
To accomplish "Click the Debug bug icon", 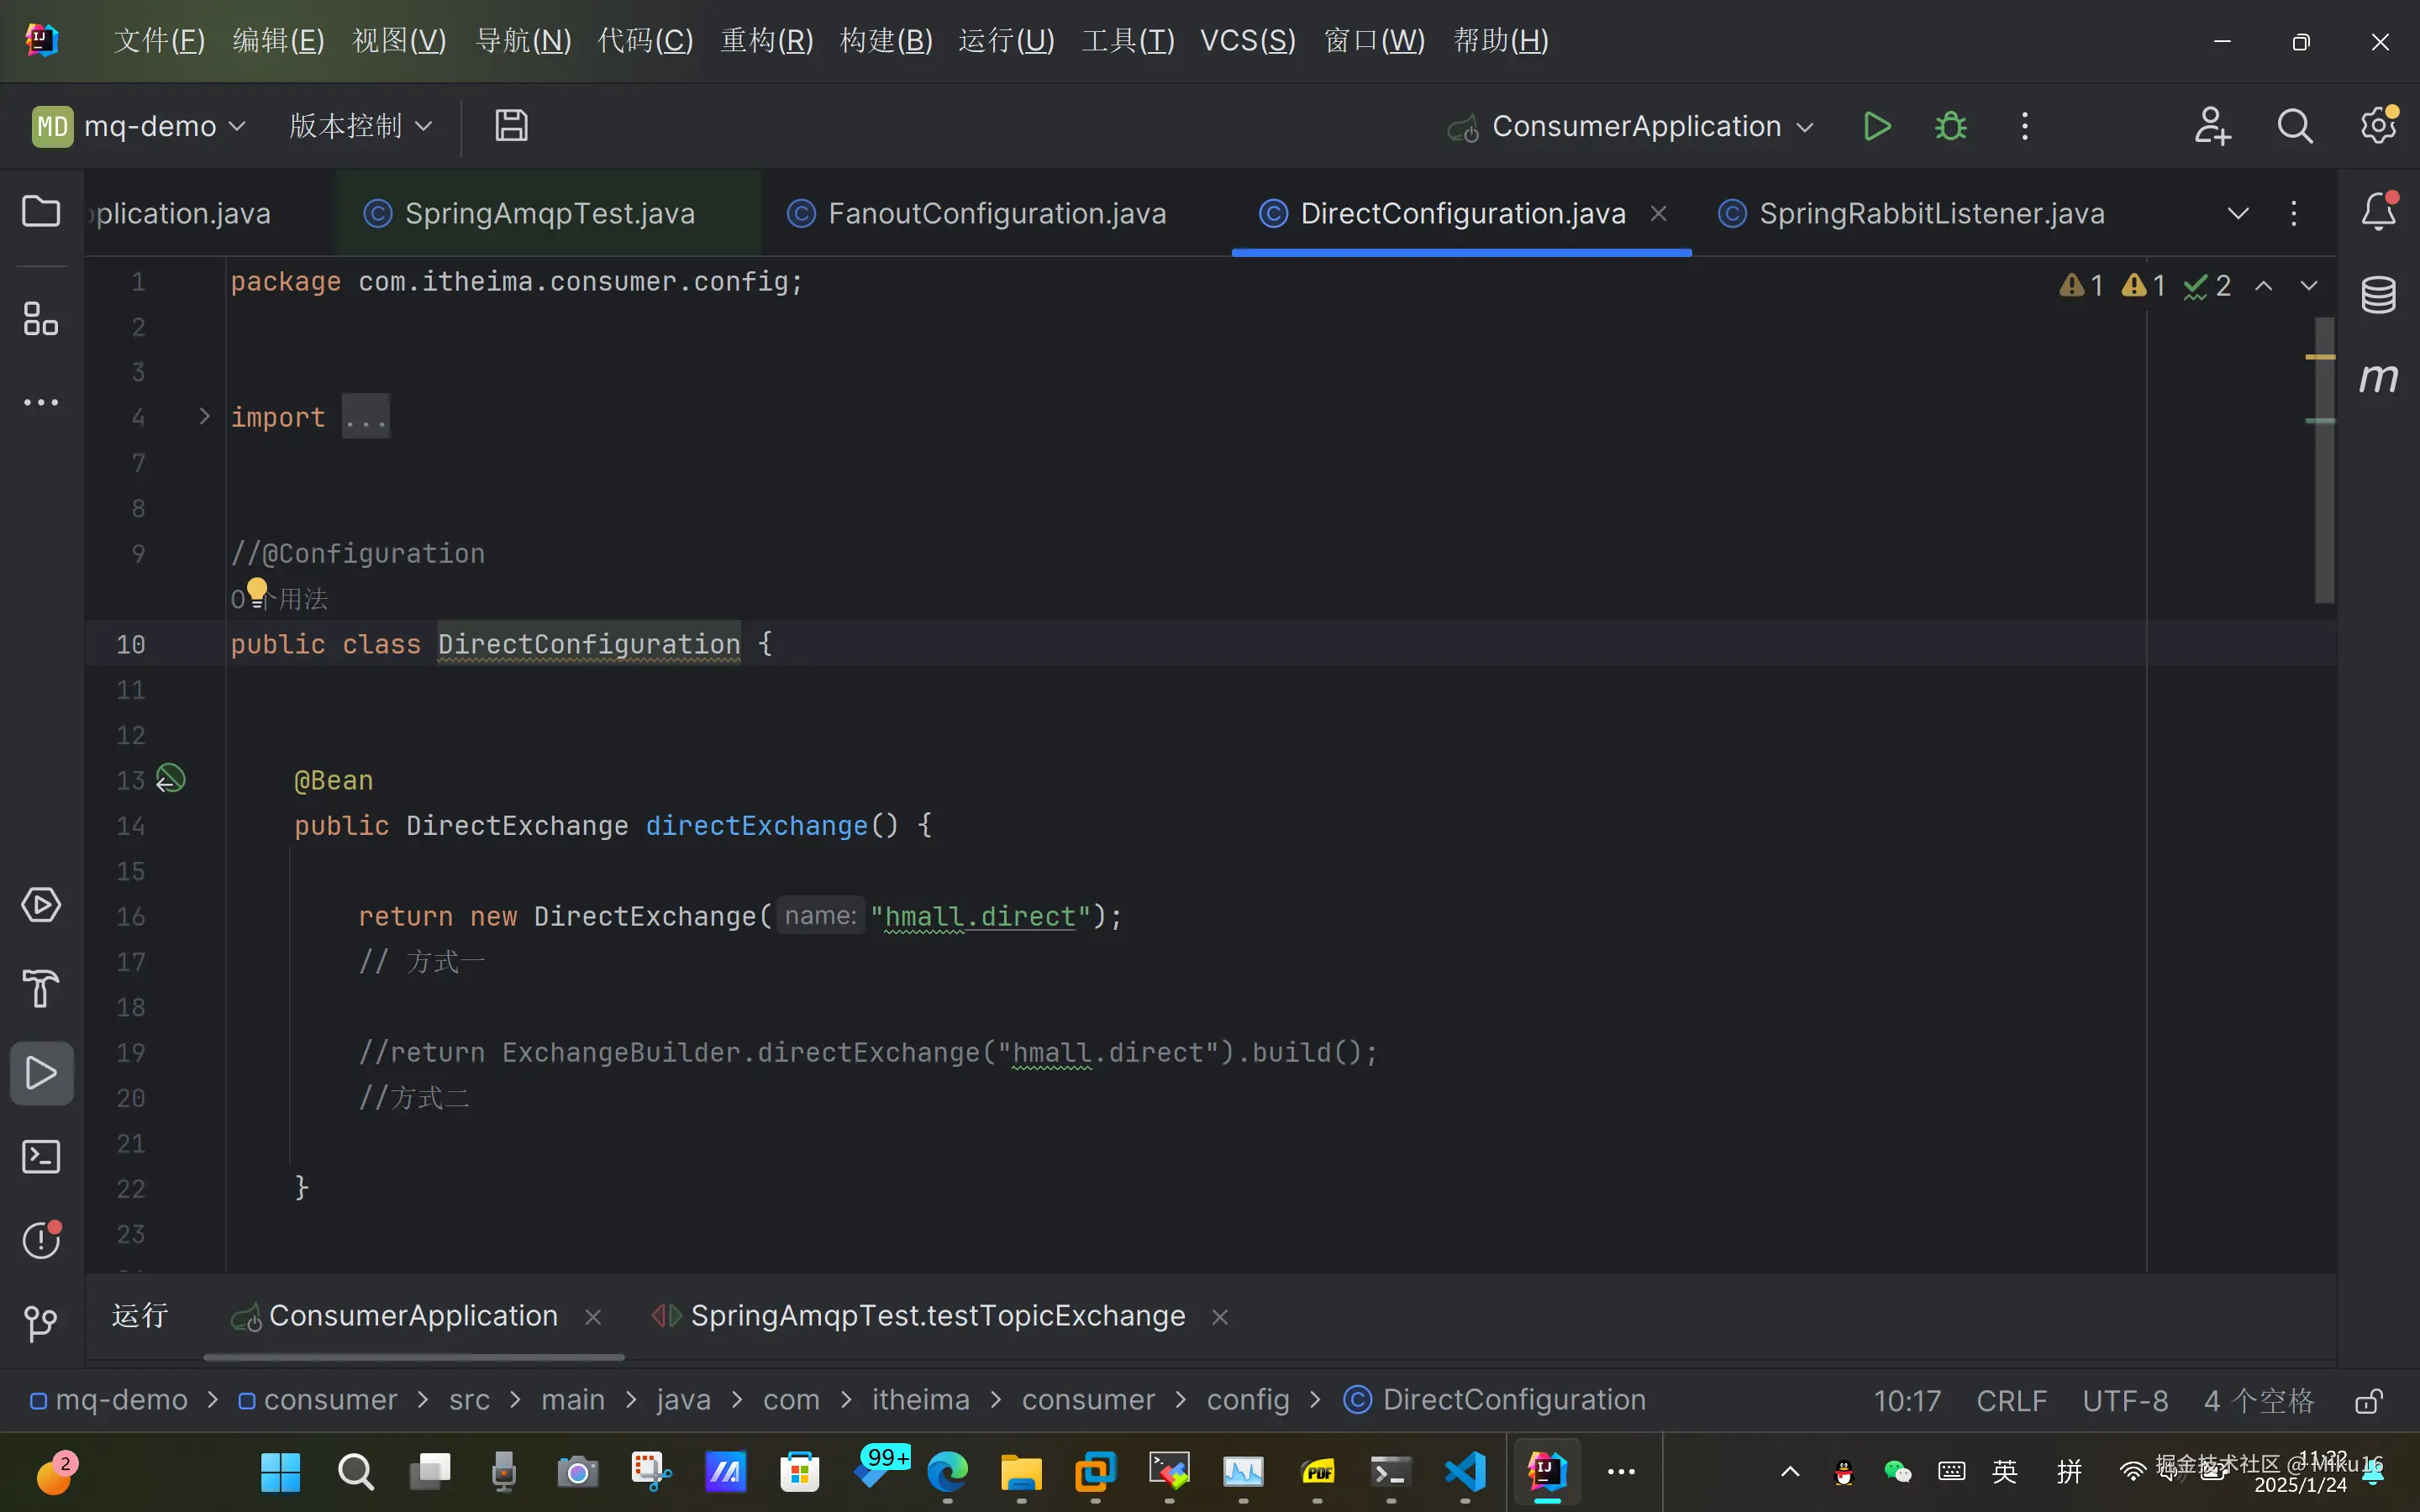I will click(1950, 127).
